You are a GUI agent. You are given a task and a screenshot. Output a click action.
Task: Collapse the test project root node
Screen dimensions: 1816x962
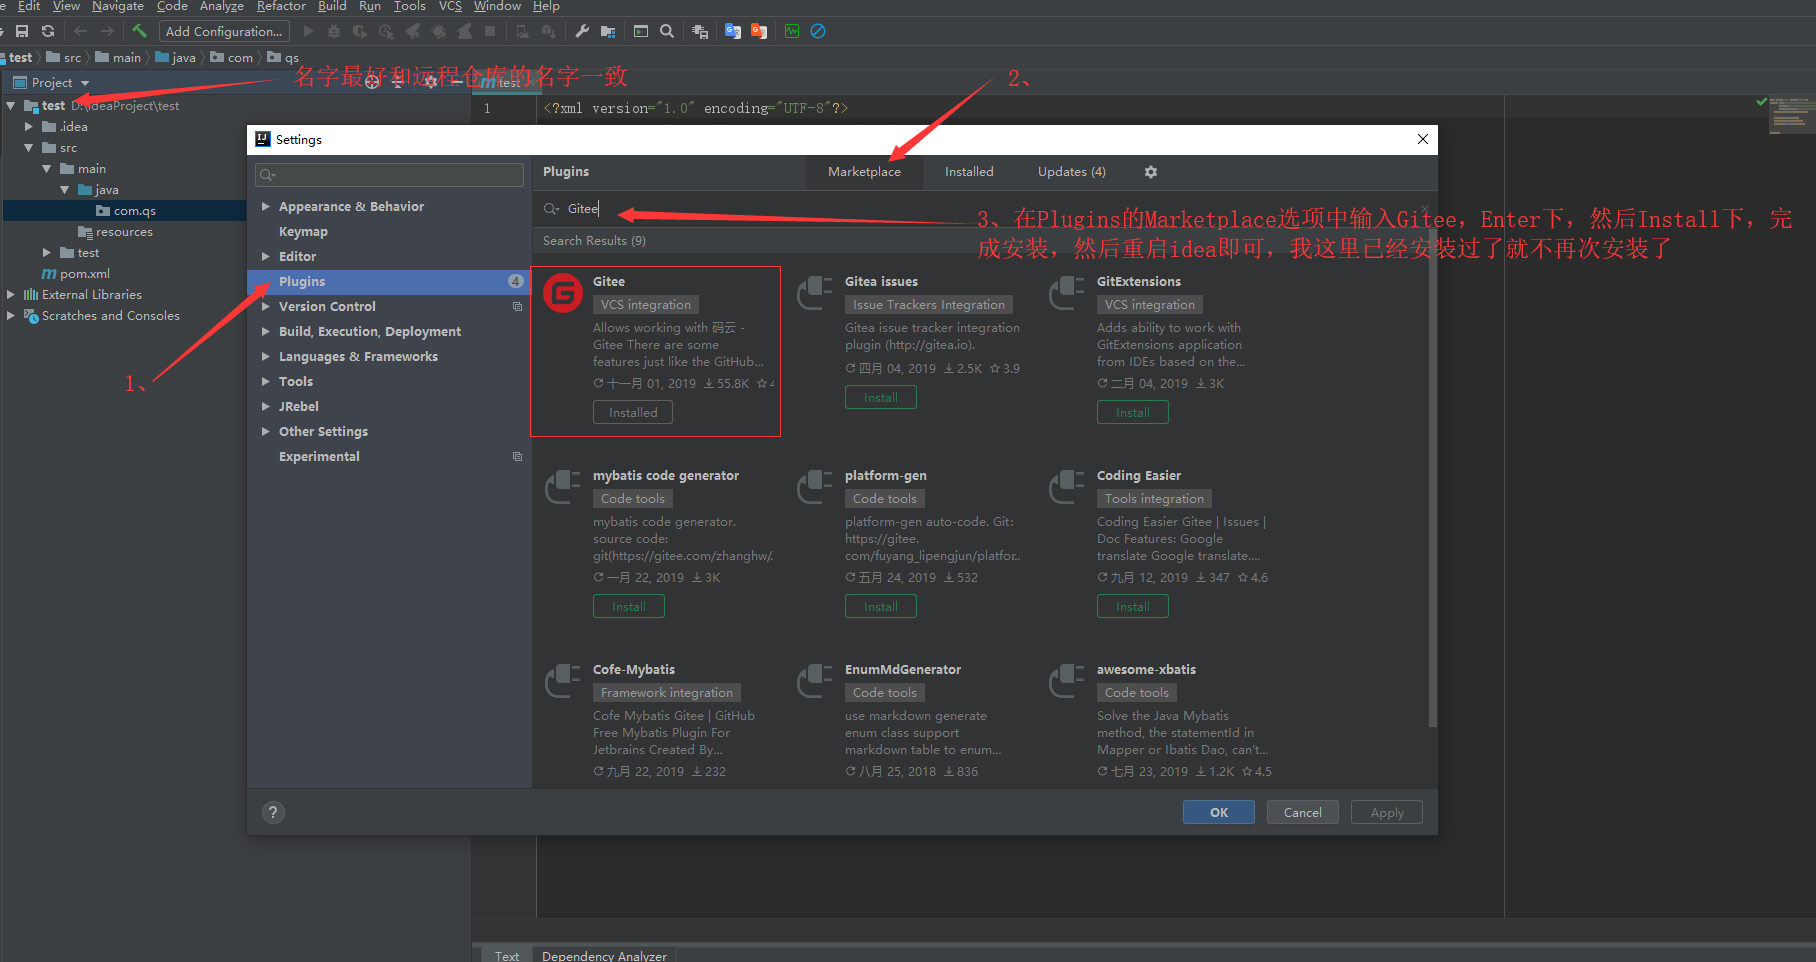coord(11,105)
